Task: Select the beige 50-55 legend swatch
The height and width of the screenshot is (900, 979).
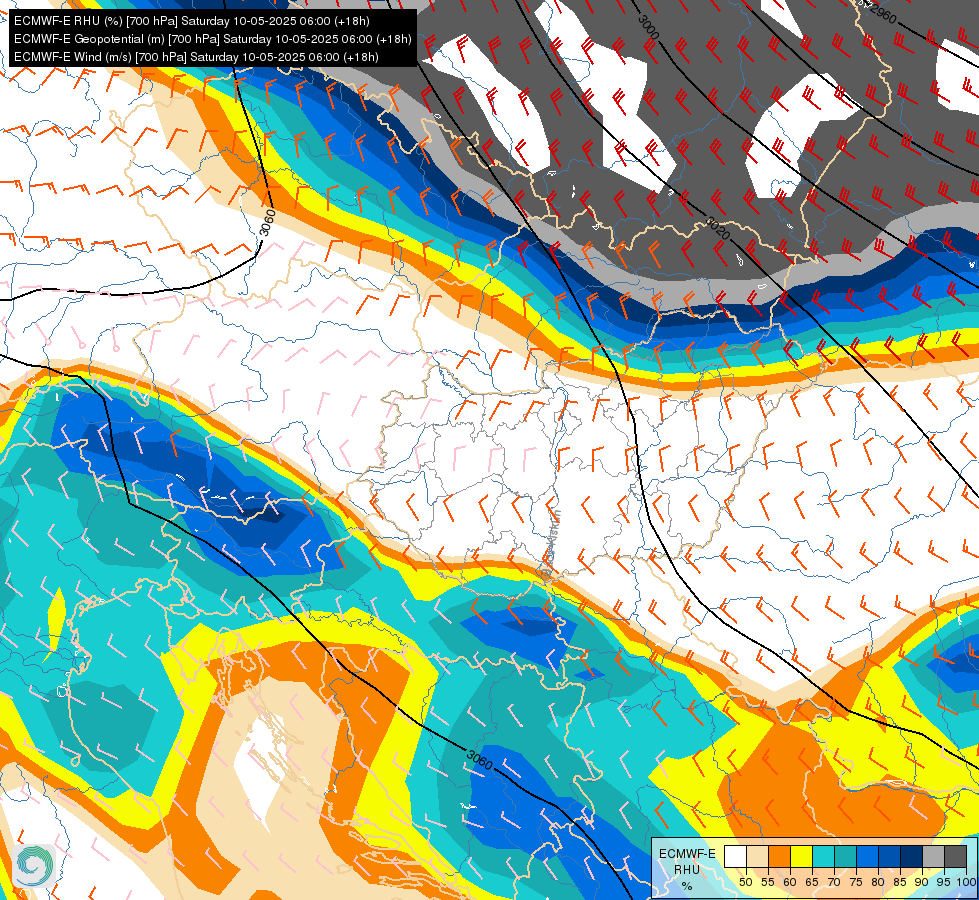Action: pos(757,856)
